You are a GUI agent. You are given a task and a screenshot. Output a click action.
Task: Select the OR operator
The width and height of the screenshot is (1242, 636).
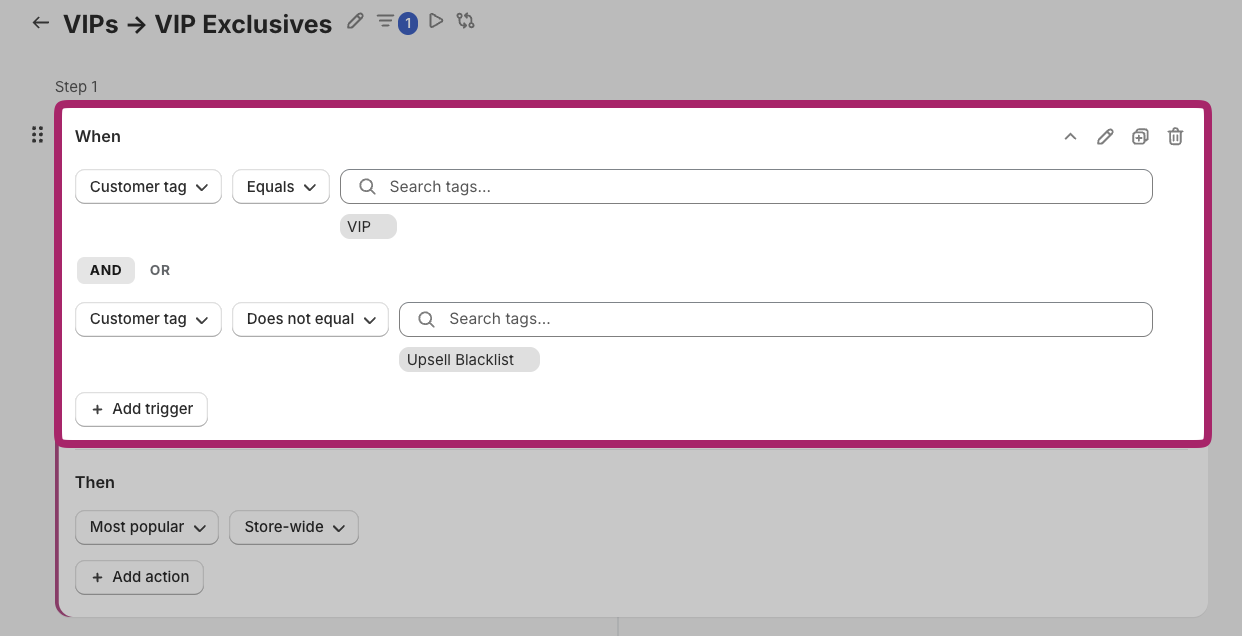tap(160, 270)
